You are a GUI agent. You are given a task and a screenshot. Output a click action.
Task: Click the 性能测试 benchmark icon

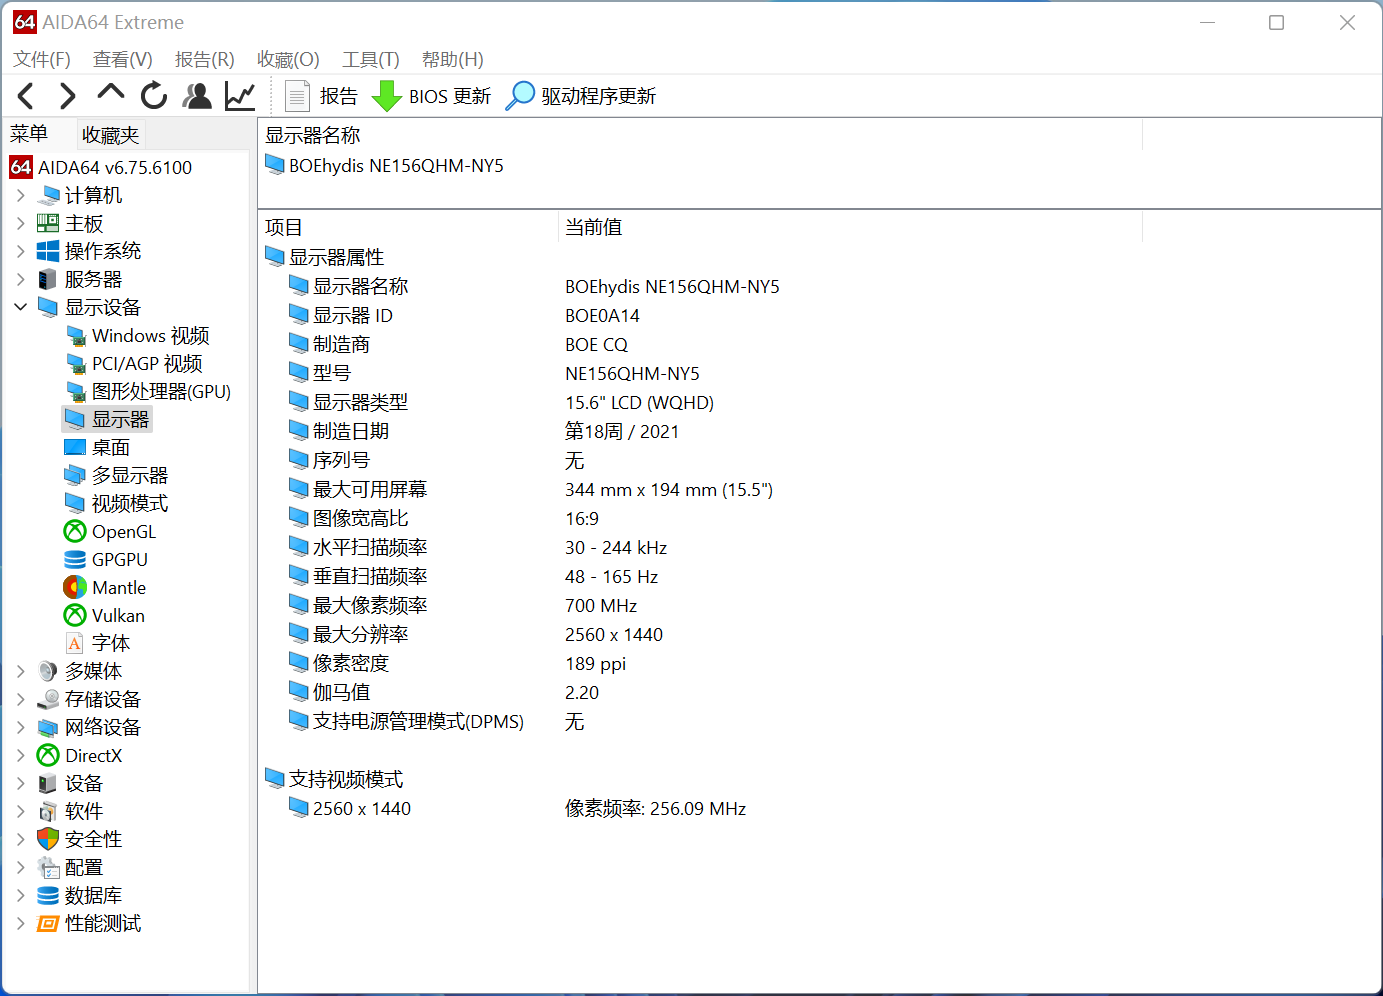[48, 923]
